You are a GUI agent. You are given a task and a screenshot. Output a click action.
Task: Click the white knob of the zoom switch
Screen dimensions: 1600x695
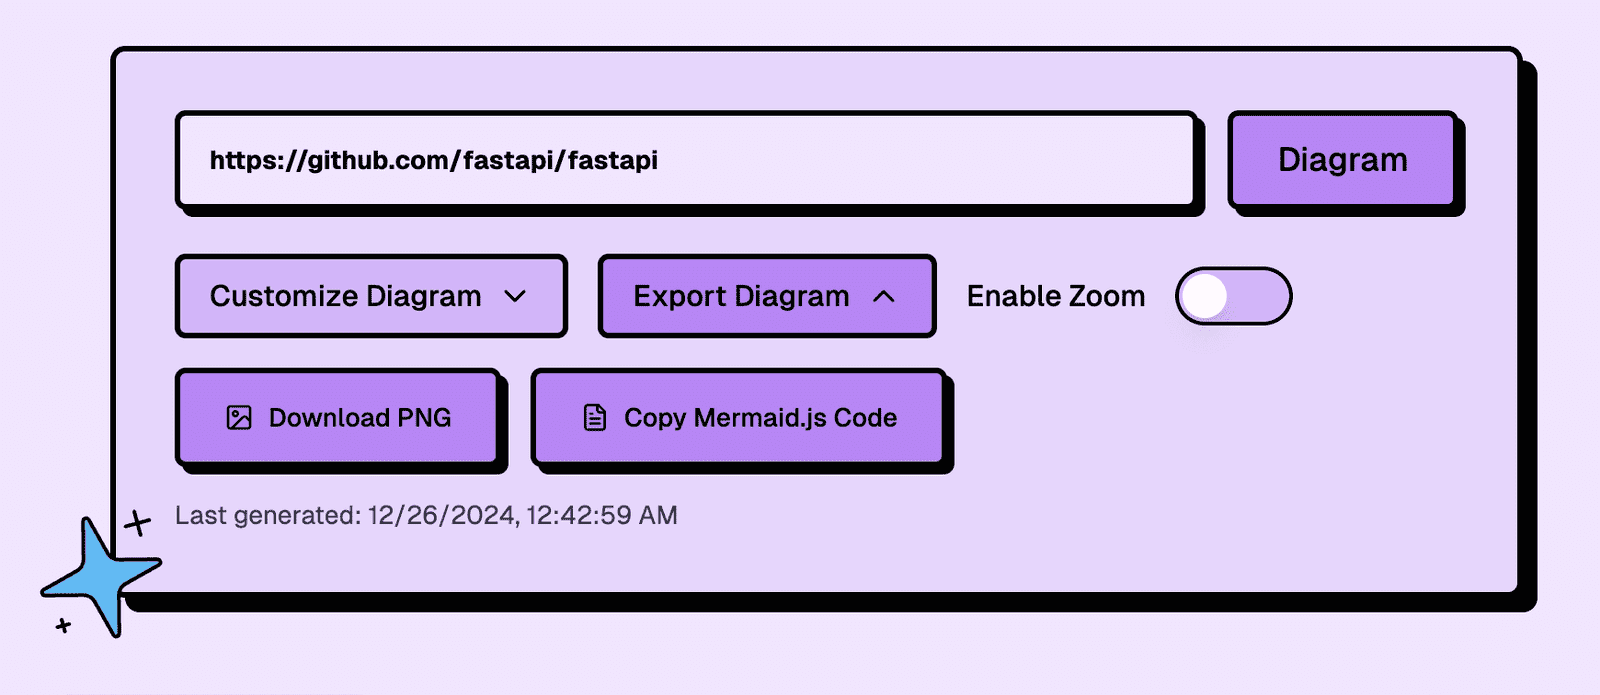[x=1205, y=296]
